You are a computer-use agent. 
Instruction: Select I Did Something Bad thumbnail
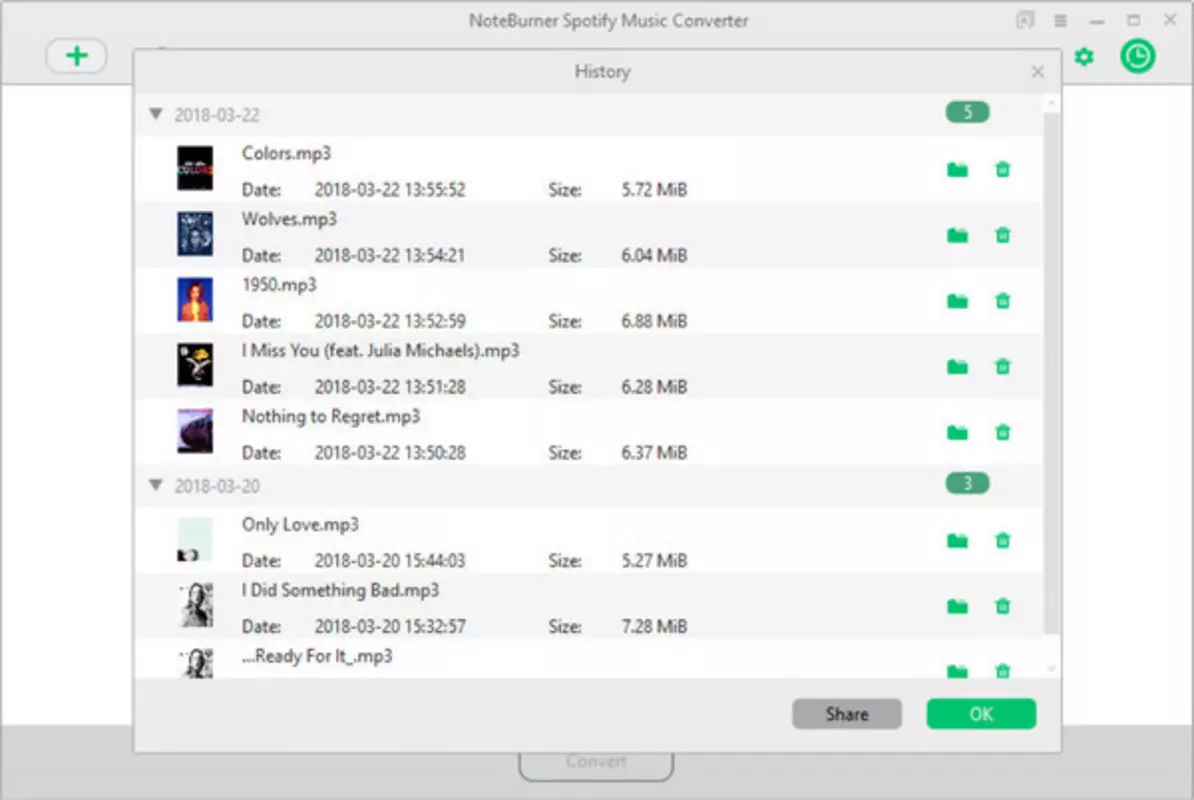pyautogui.click(x=195, y=605)
